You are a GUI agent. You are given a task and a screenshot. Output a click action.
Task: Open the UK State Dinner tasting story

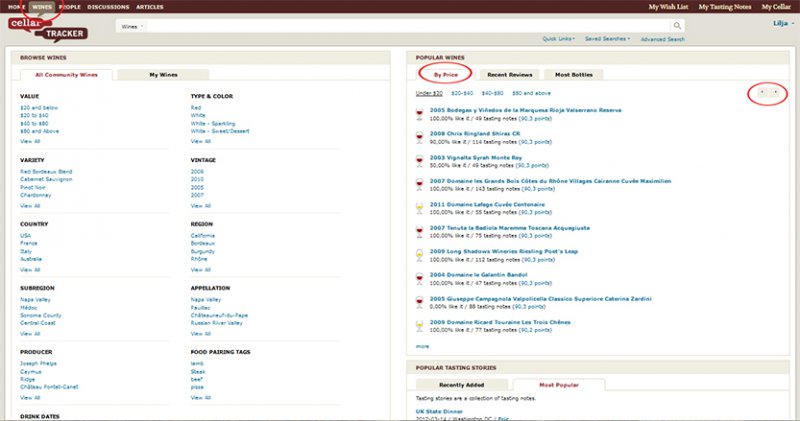coord(439,411)
